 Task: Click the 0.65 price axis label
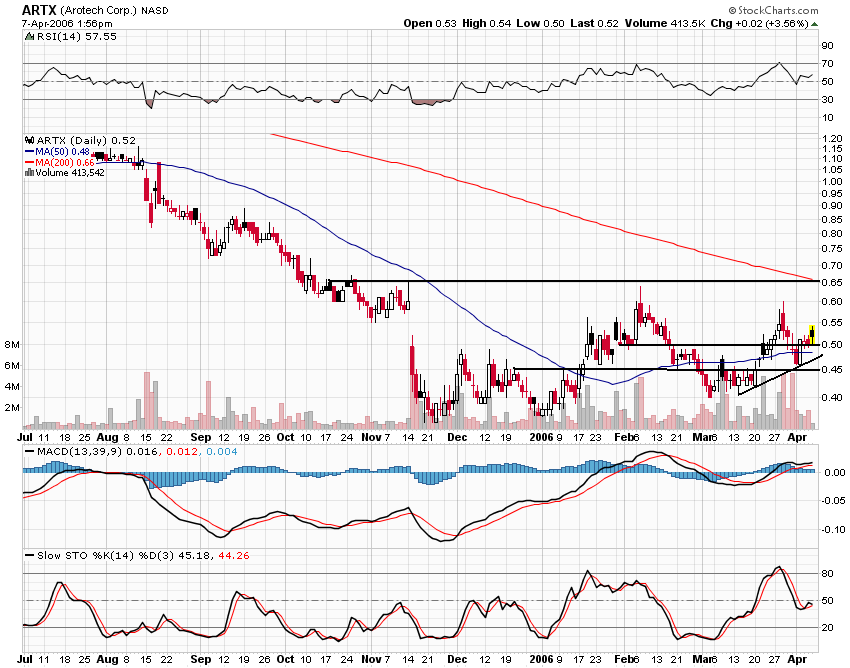pyautogui.click(x=832, y=282)
